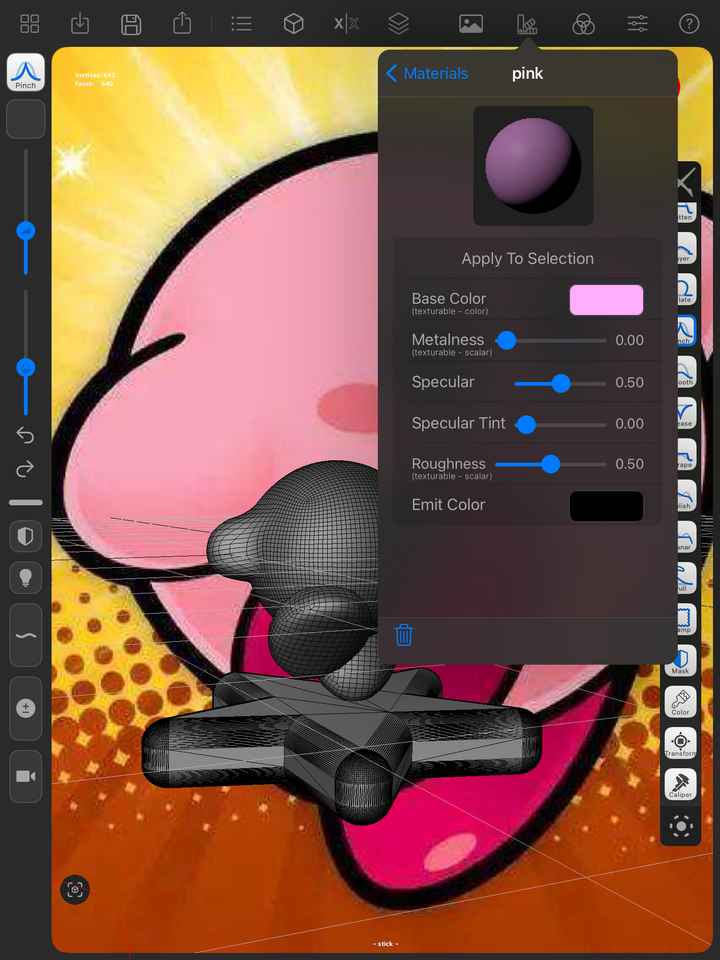Open the Base Color pink swatch
720x960 pixels.
(x=606, y=300)
